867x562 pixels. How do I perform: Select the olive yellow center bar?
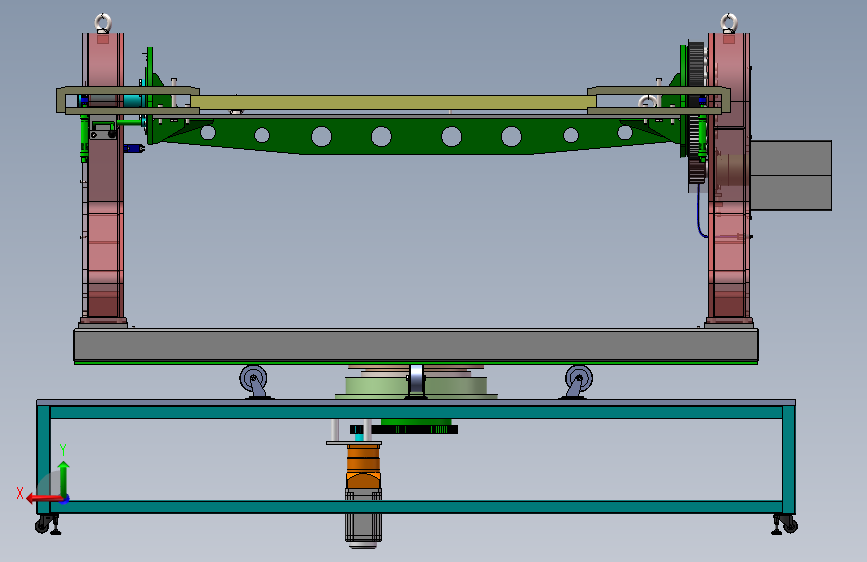(394, 102)
